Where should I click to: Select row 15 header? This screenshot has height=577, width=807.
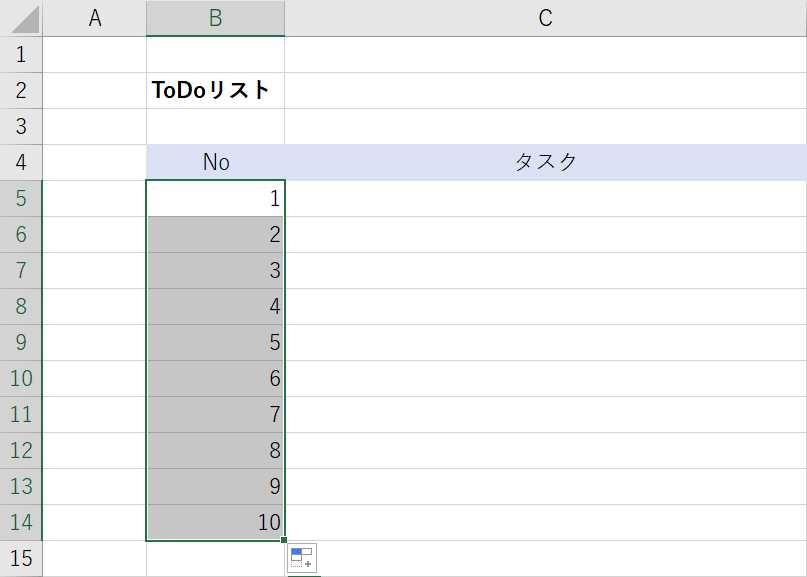pos(22,558)
